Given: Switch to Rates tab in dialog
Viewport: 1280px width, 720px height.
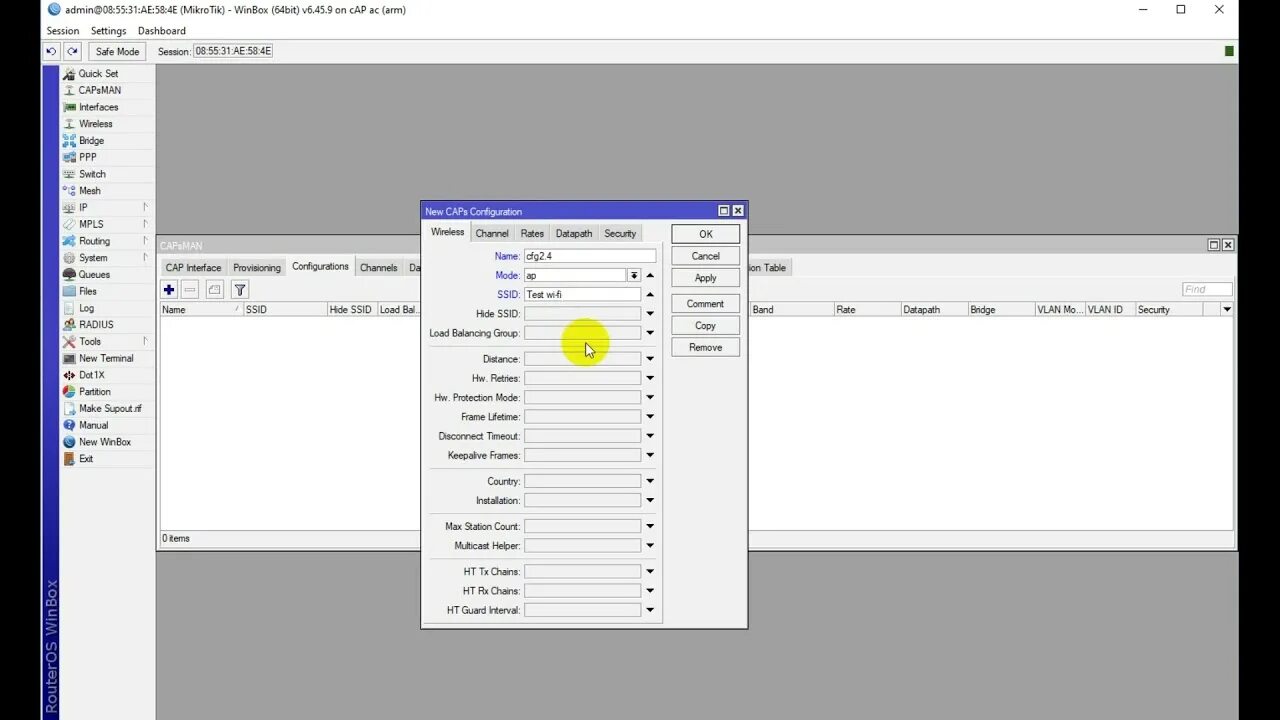Looking at the screenshot, I should click(532, 233).
